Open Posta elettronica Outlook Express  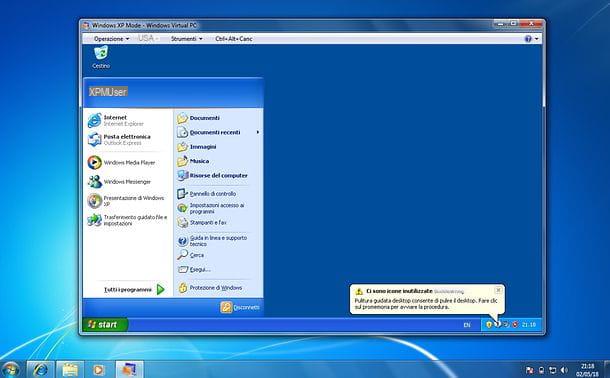point(119,140)
